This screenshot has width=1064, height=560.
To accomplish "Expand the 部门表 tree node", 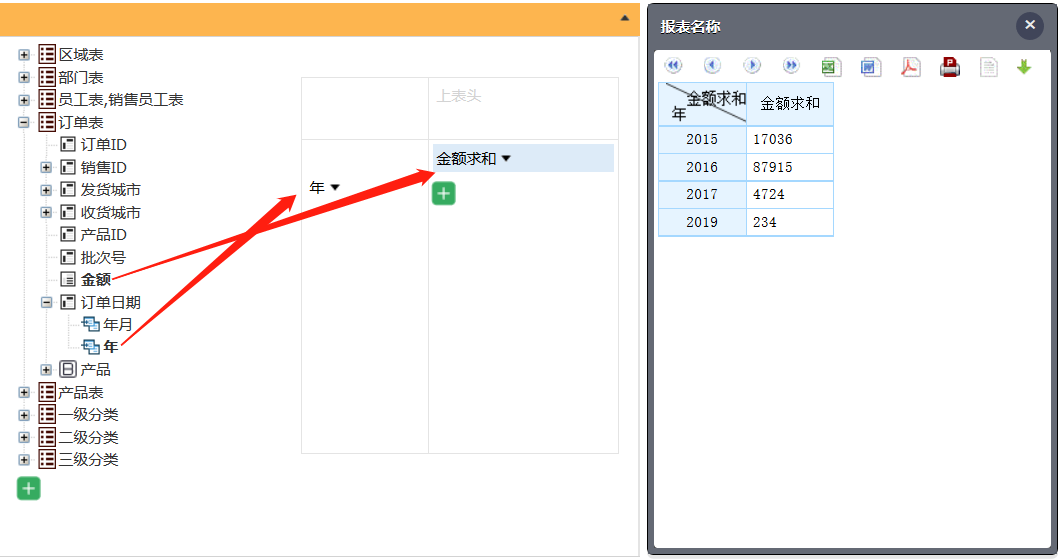I will click(24, 77).
